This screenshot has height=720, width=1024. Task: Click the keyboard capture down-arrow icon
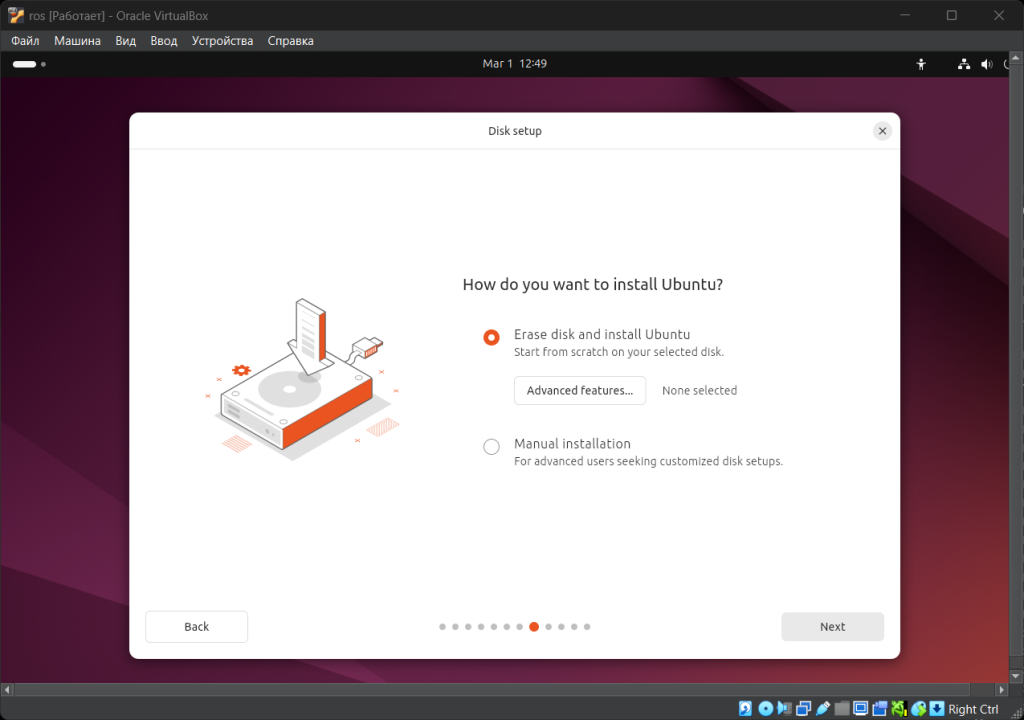pyautogui.click(x=937, y=709)
